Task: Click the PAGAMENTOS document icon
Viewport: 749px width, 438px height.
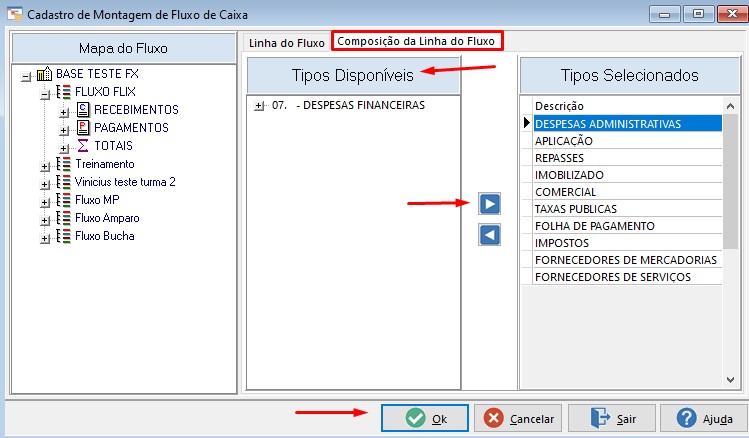Action: 83,128
